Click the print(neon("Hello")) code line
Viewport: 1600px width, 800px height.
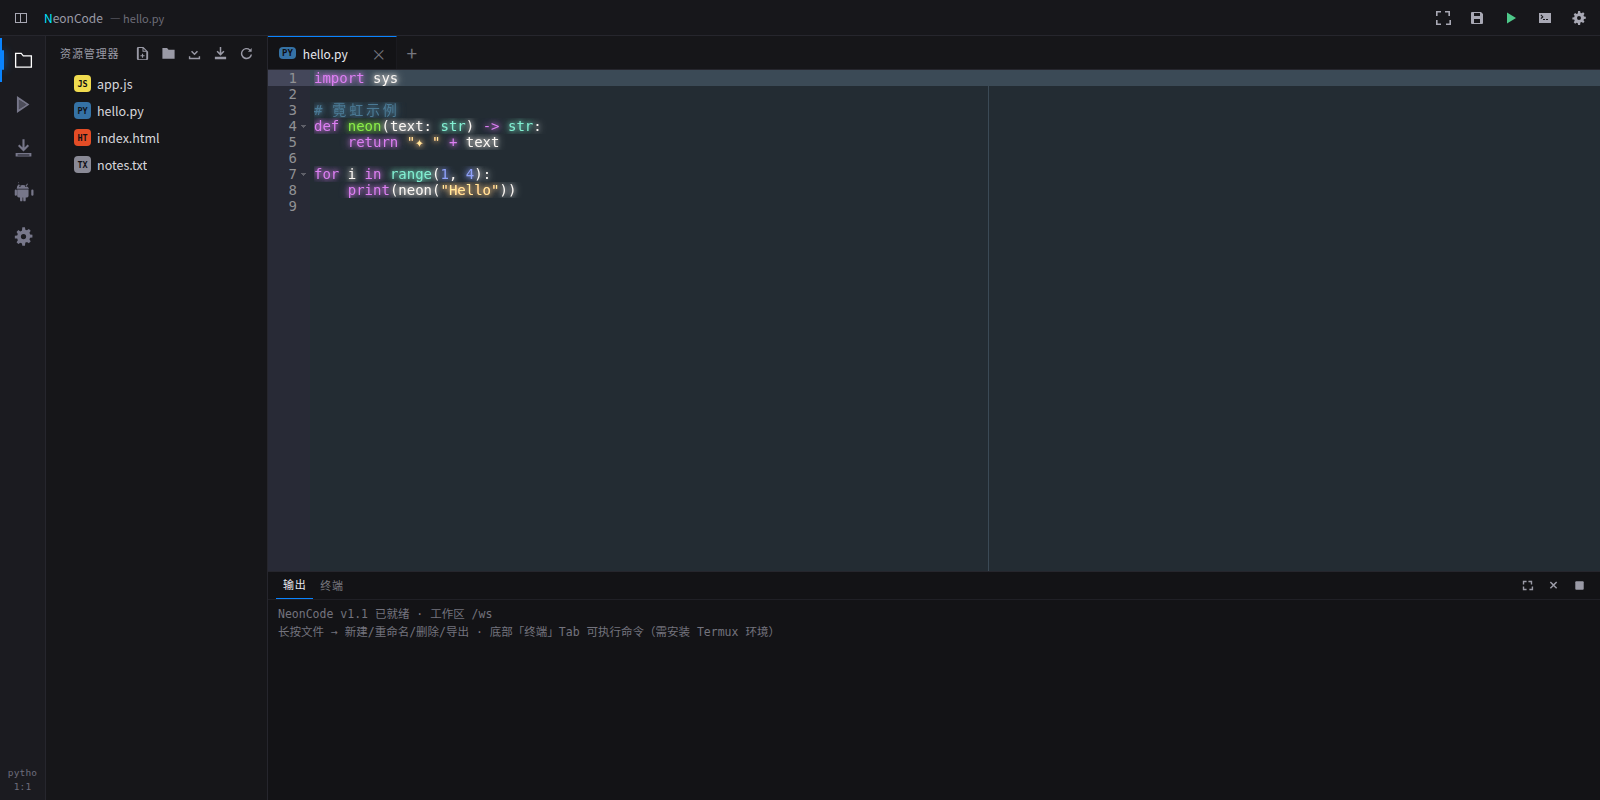pyautogui.click(x=432, y=190)
